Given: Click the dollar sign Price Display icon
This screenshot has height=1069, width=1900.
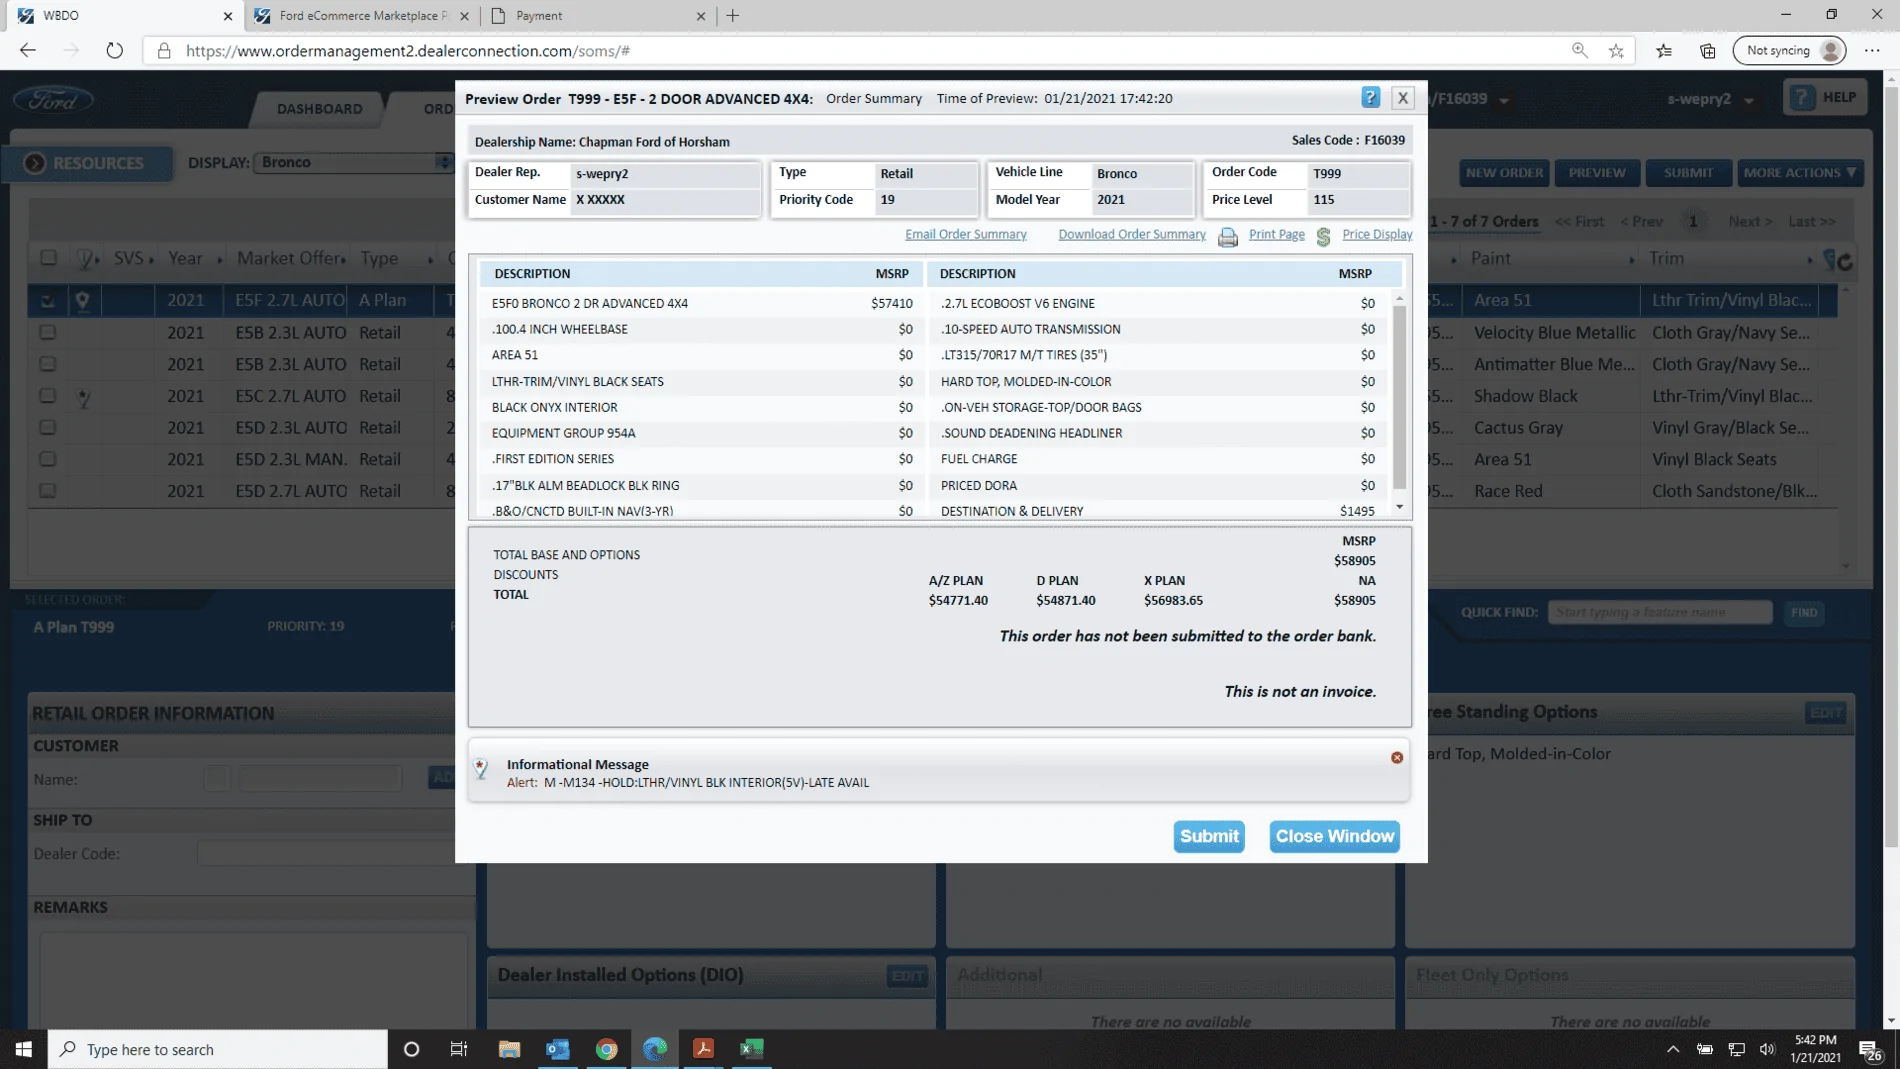Looking at the screenshot, I should 1323,236.
